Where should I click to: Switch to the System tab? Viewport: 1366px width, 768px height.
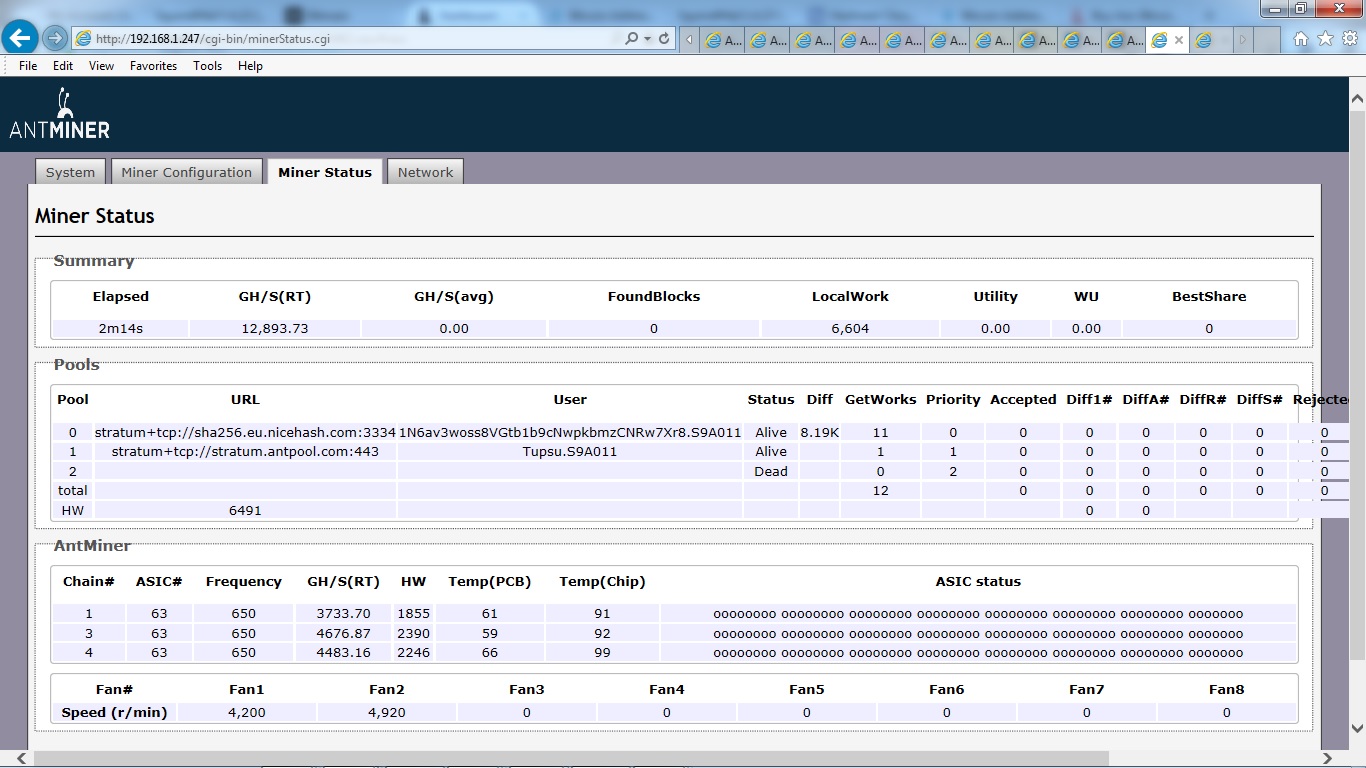coord(70,172)
